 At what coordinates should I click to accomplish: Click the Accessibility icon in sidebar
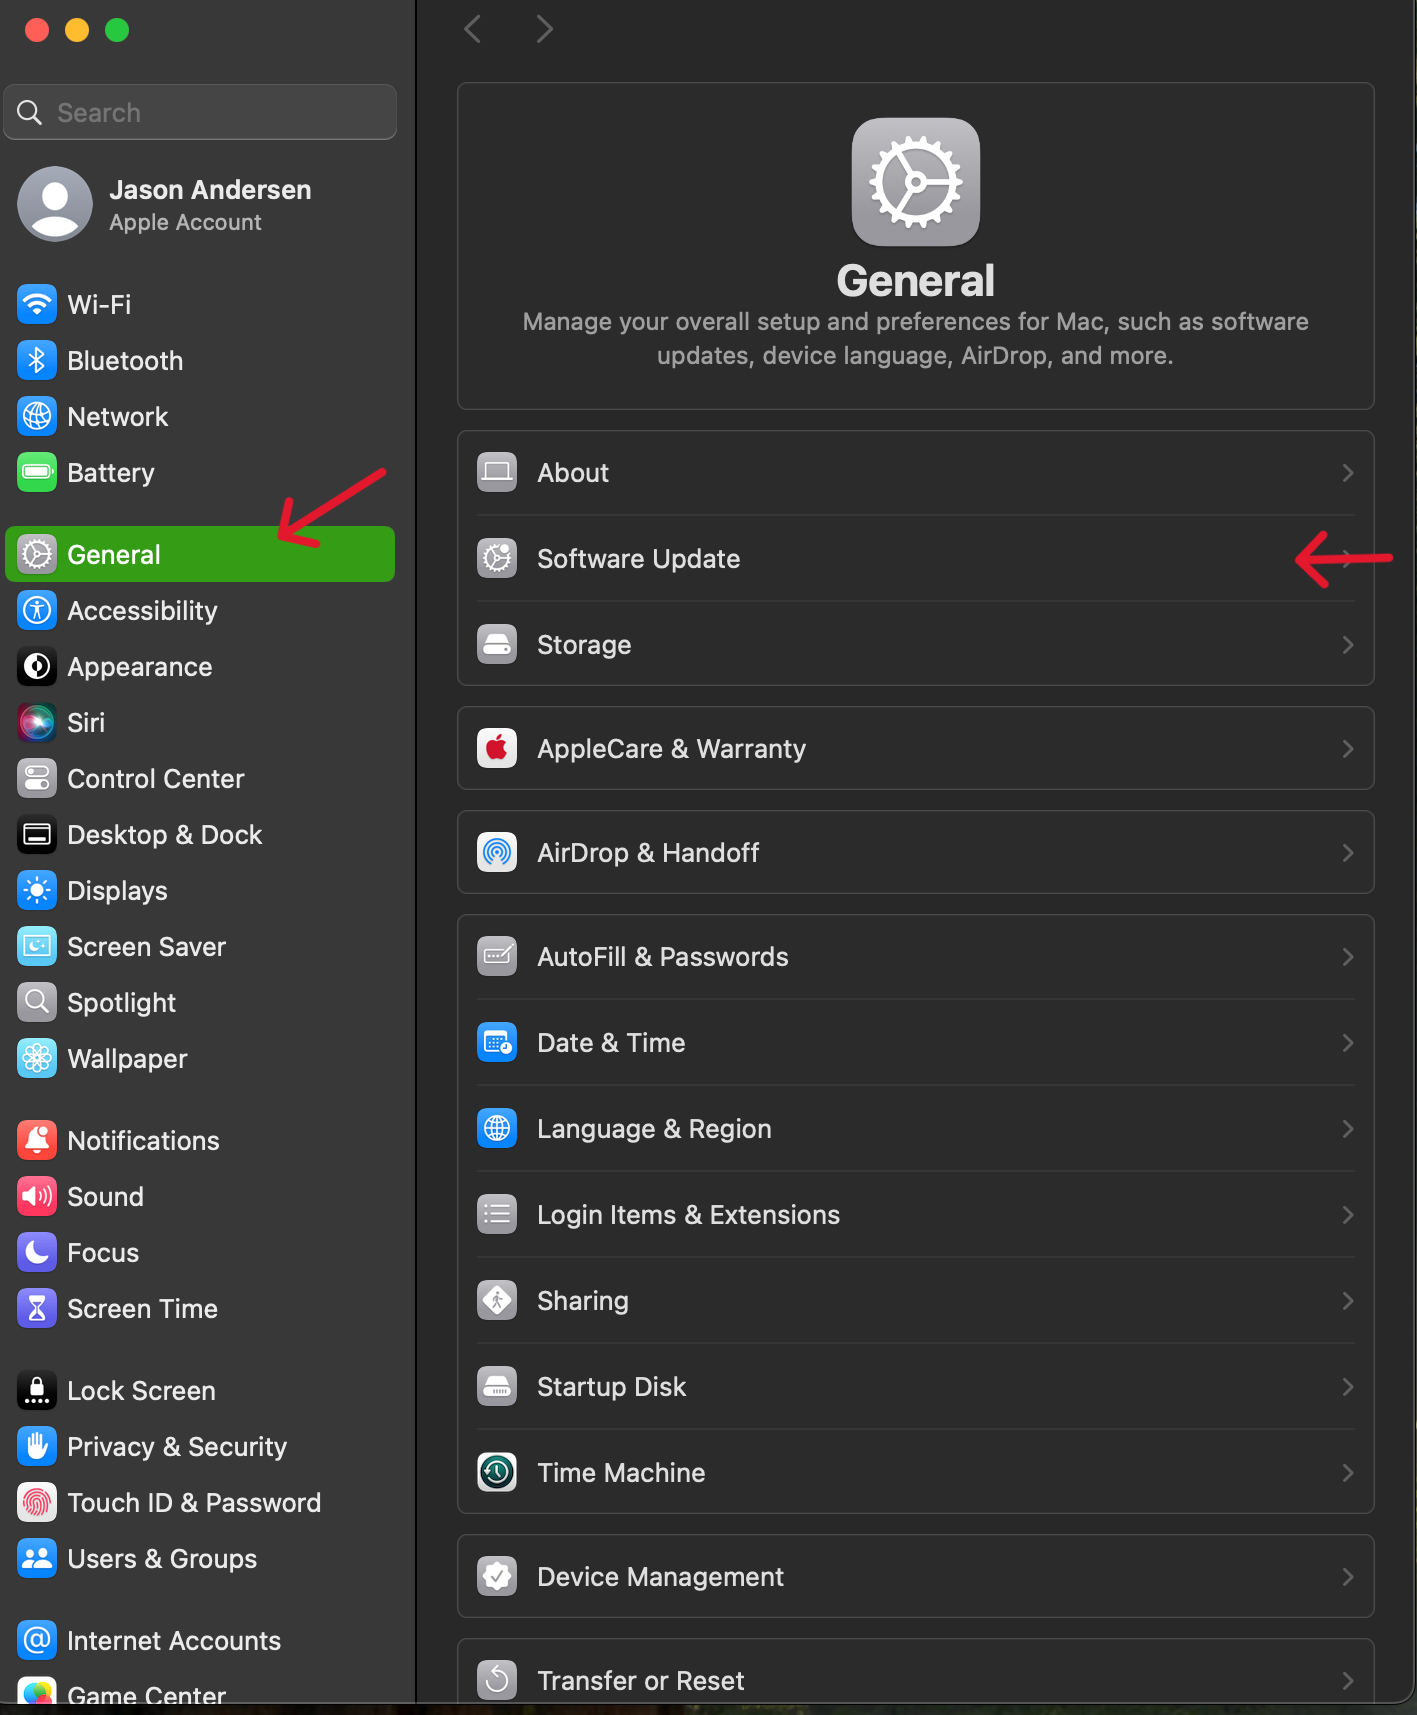[37, 610]
